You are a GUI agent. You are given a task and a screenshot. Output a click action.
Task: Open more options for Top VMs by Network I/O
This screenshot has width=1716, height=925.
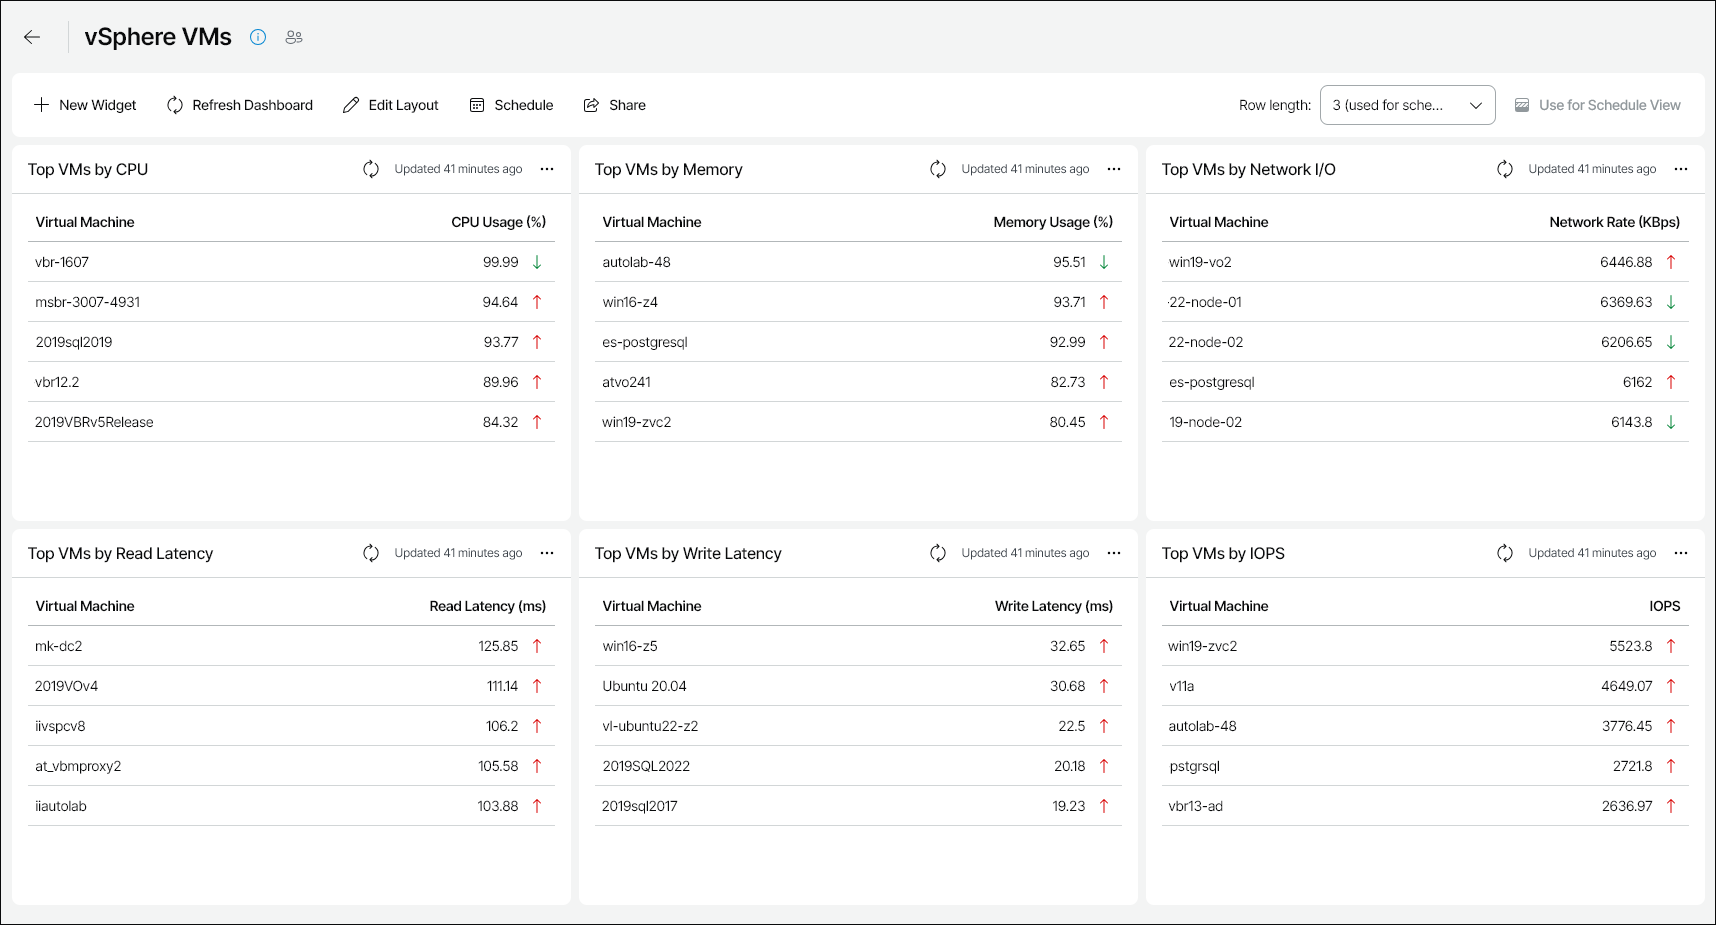click(x=1681, y=169)
